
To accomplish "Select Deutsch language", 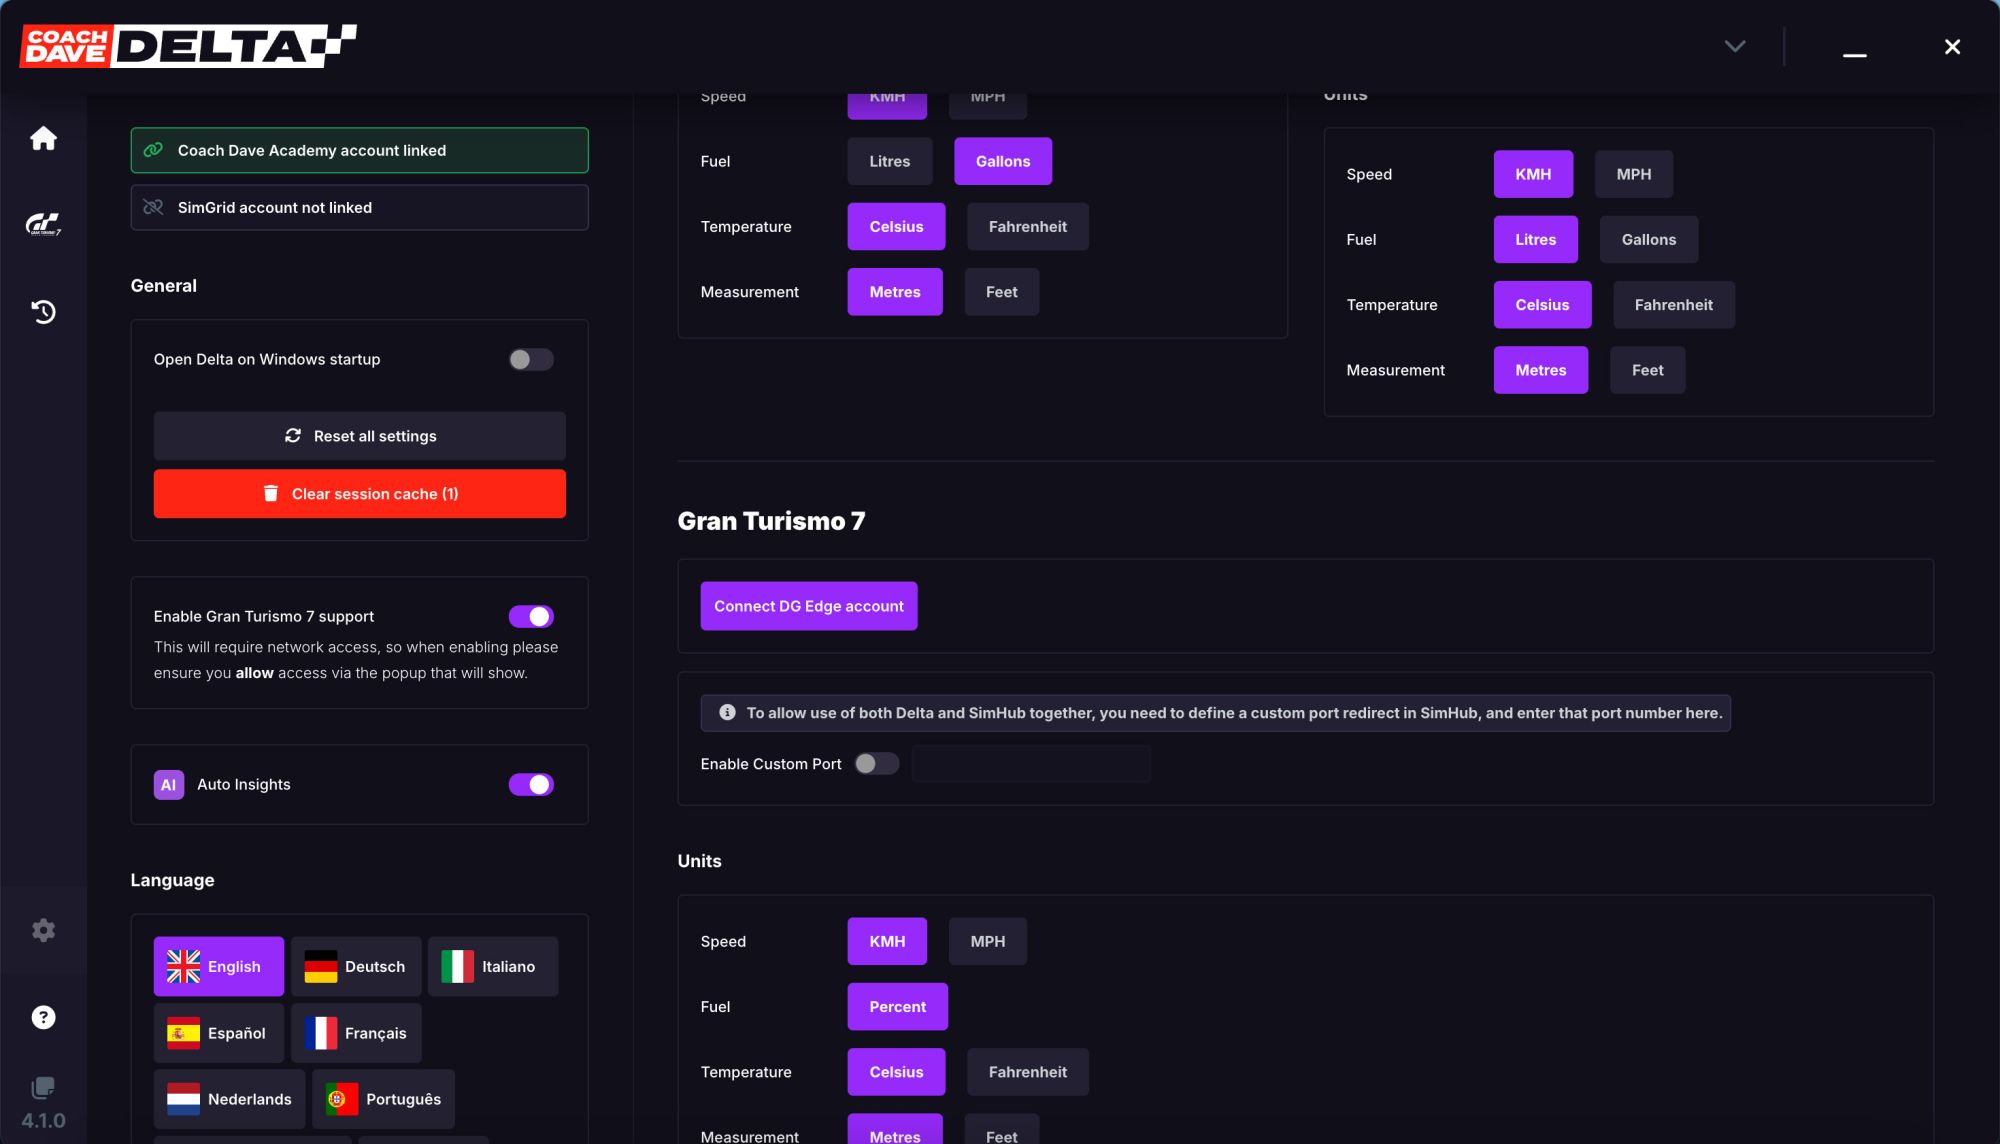I will pyautogui.click(x=356, y=967).
